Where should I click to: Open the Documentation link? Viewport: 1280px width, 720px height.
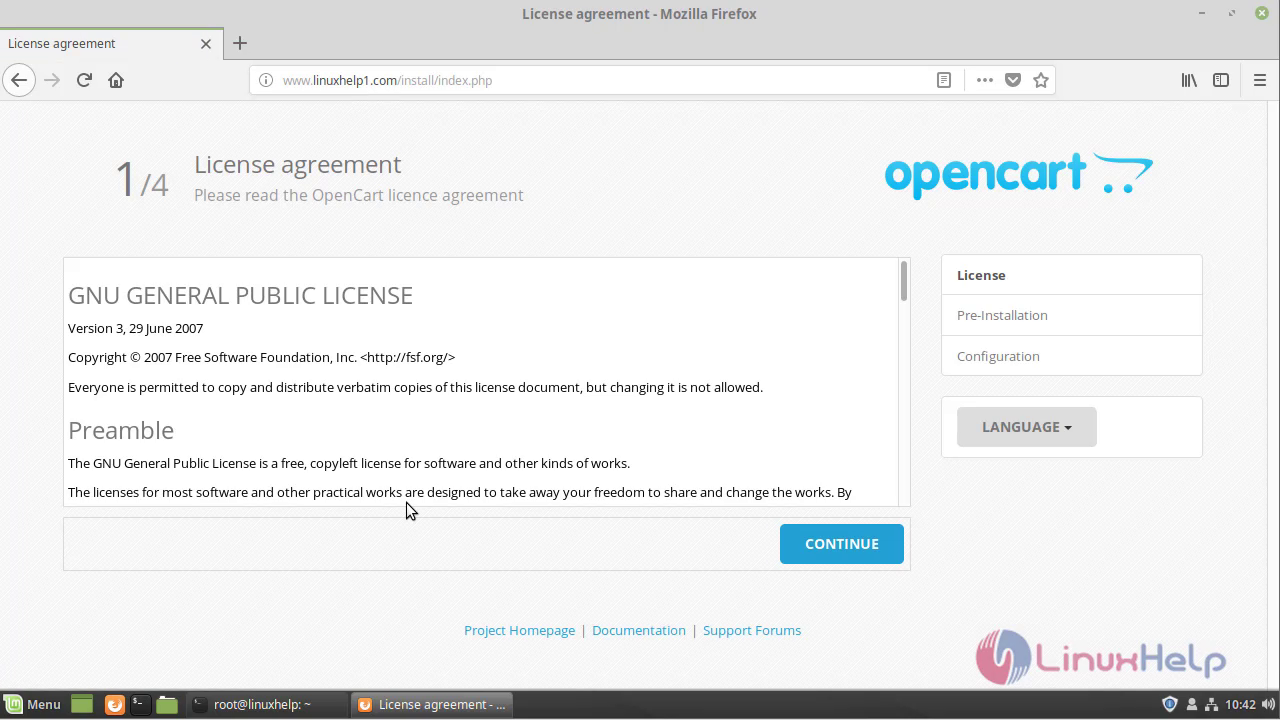pyautogui.click(x=639, y=630)
